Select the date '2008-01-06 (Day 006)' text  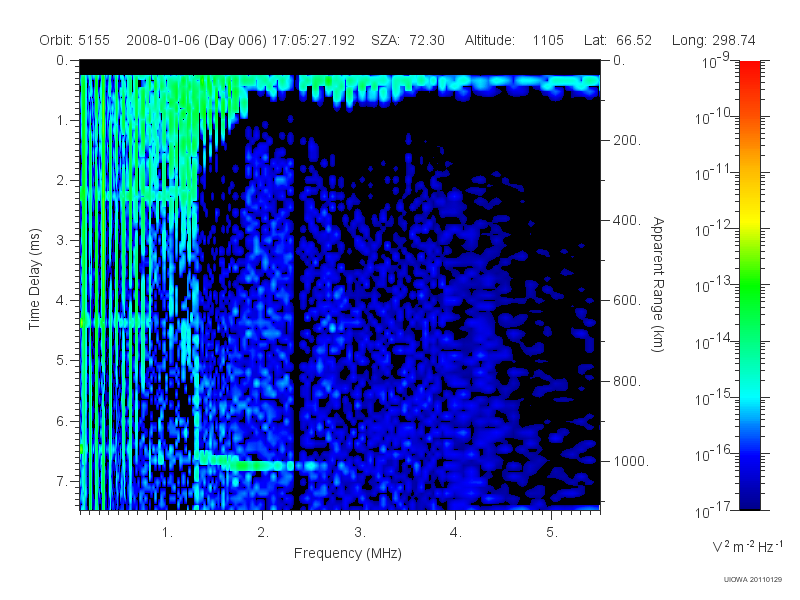tap(196, 40)
